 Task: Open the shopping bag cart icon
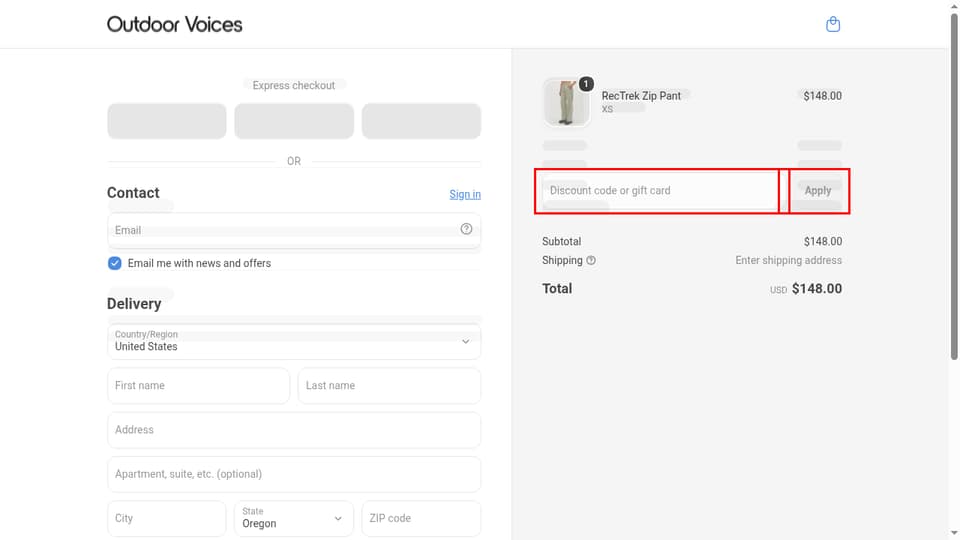pyautogui.click(x=833, y=24)
